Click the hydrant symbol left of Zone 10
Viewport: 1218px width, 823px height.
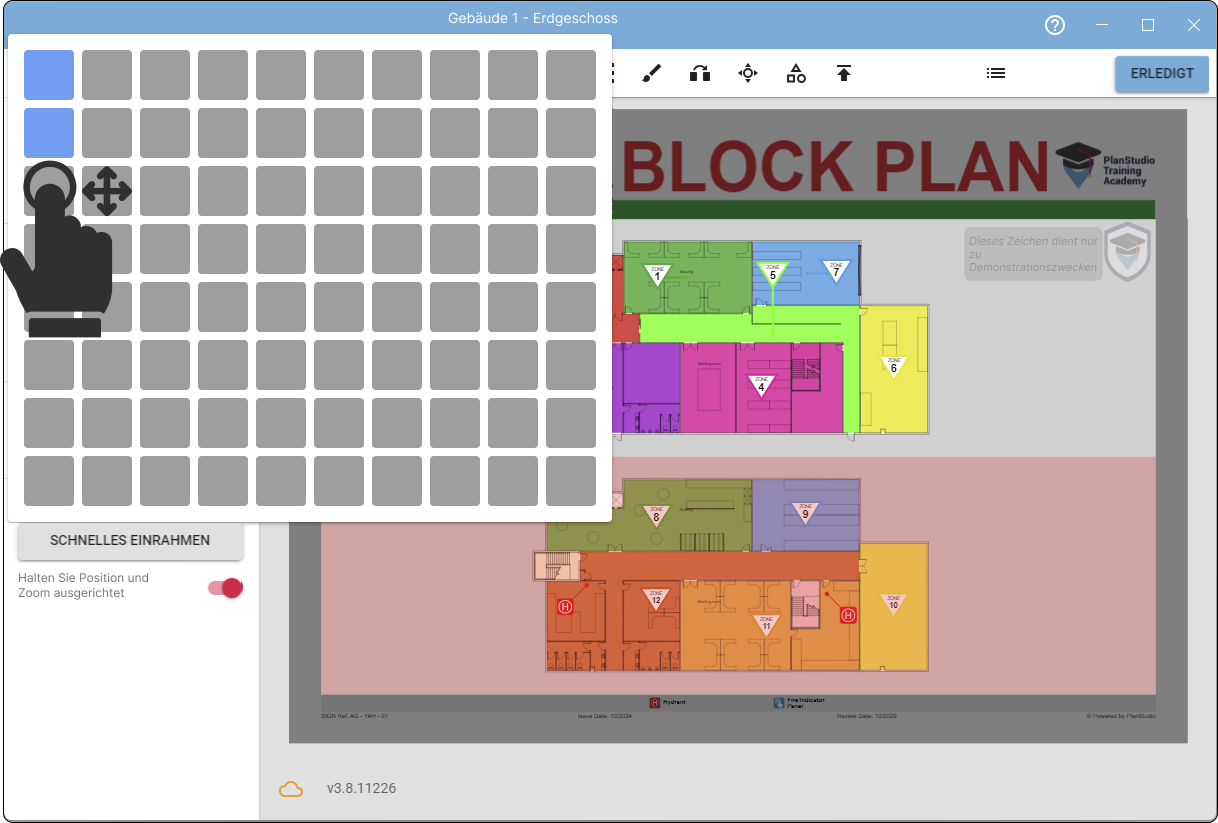tap(849, 615)
